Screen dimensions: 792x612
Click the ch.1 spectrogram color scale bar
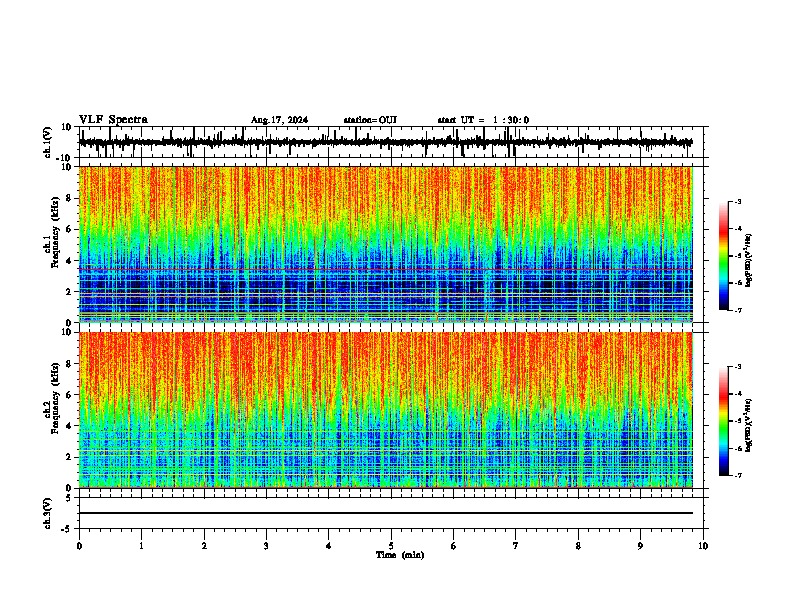[x=724, y=256]
